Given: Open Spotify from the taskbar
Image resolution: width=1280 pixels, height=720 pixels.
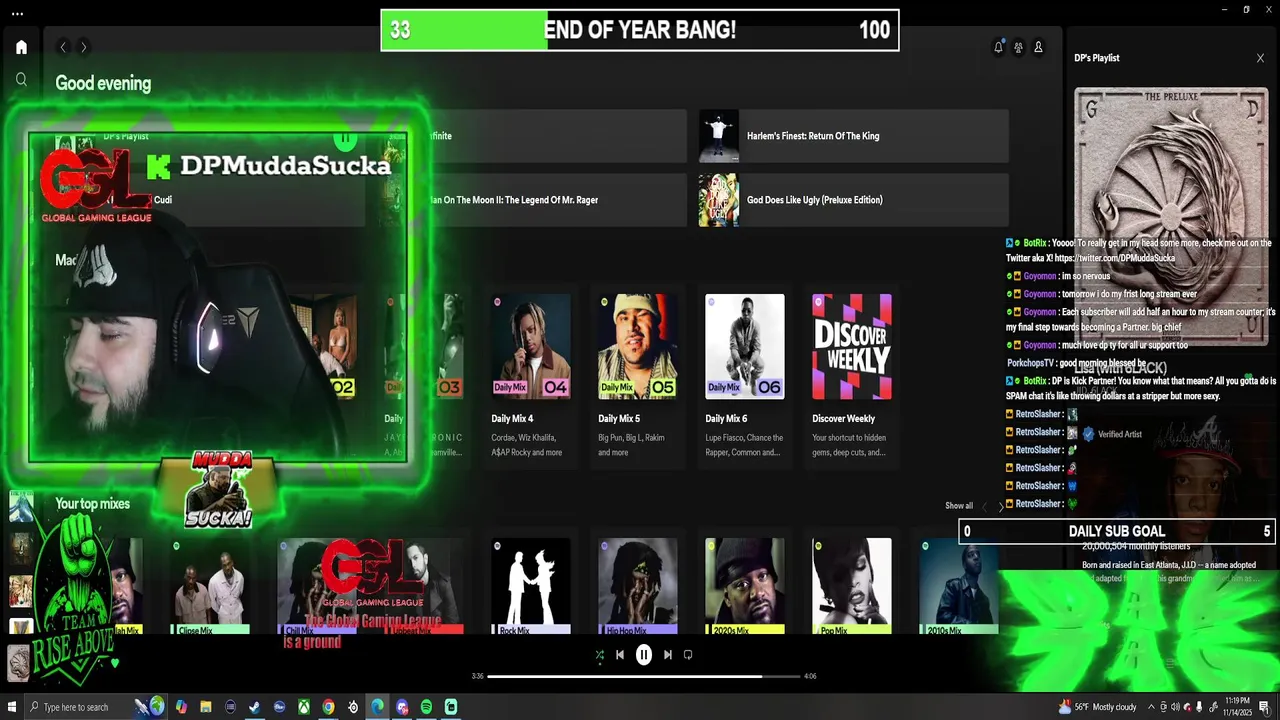Looking at the screenshot, I should point(426,707).
